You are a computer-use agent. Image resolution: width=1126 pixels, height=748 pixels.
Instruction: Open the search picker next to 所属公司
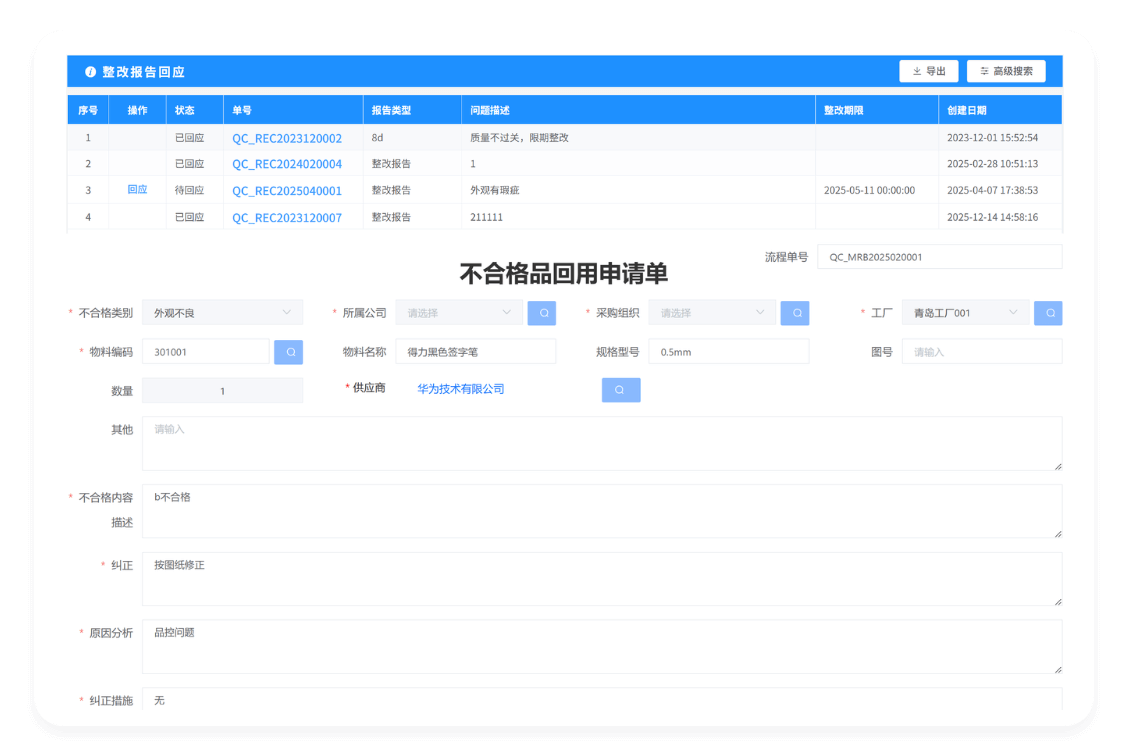(541, 312)
